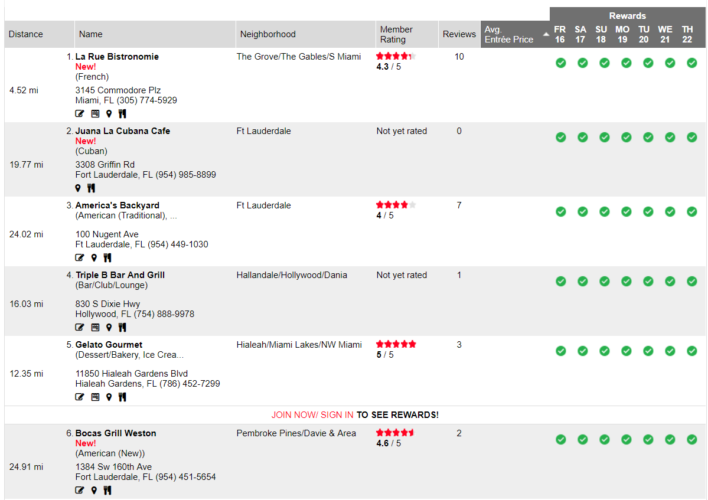Click the SA 17 rewards day header

(580, 34)
